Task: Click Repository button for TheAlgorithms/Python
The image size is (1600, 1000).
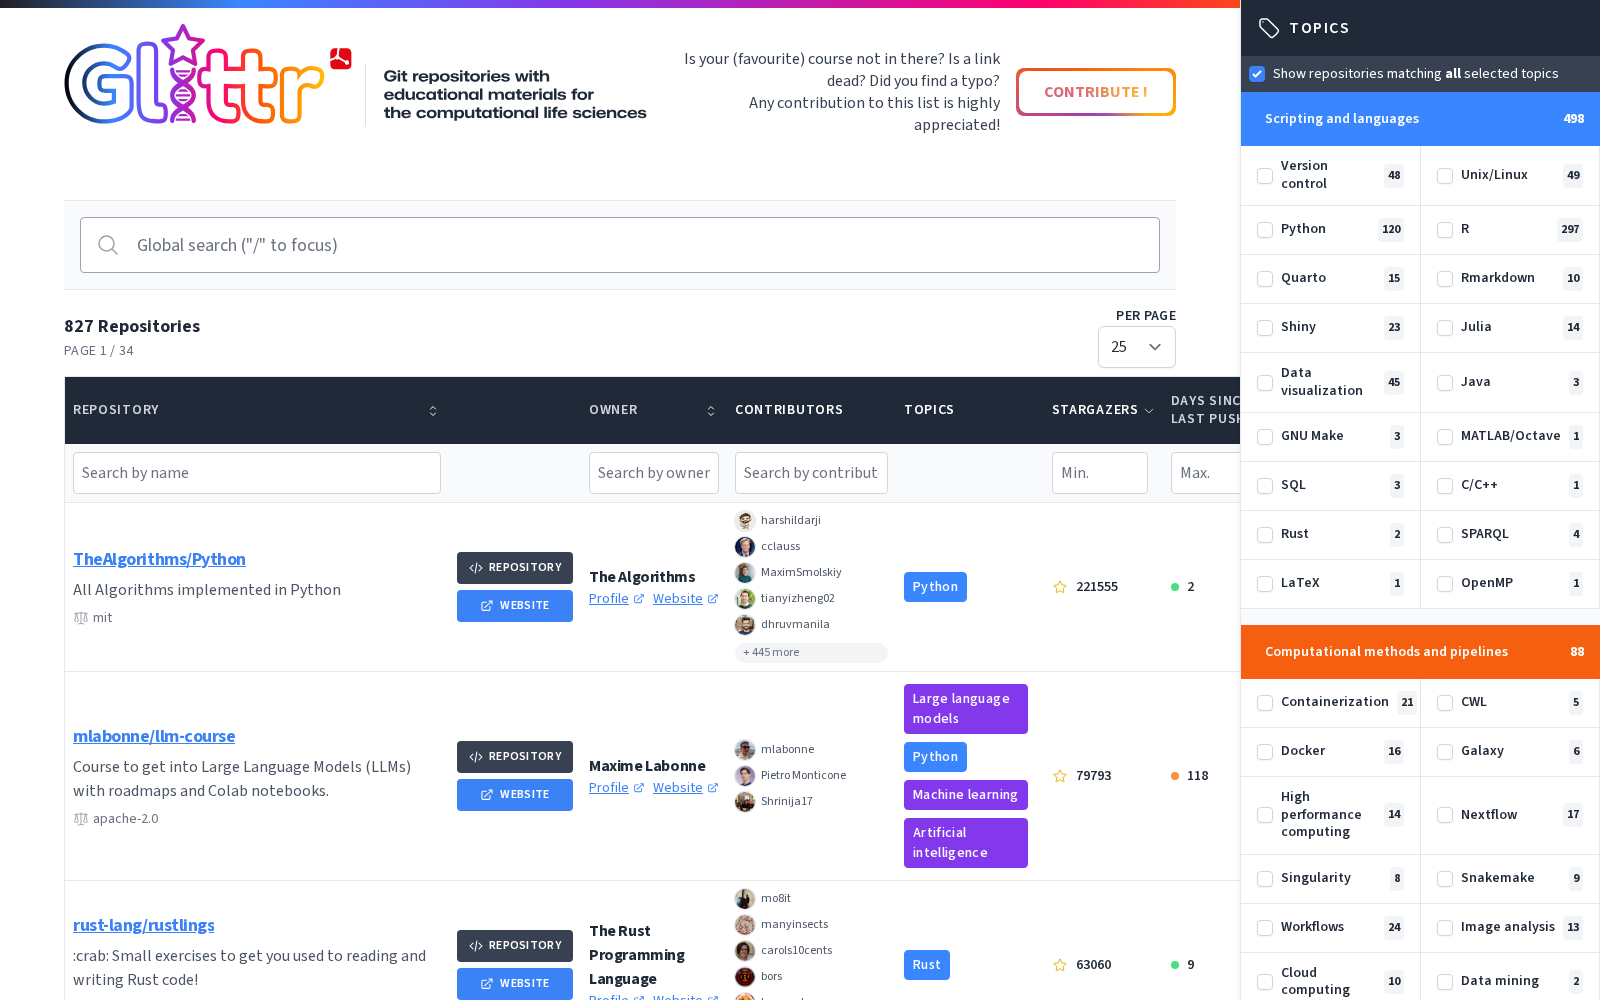Action: coord(515,568)
